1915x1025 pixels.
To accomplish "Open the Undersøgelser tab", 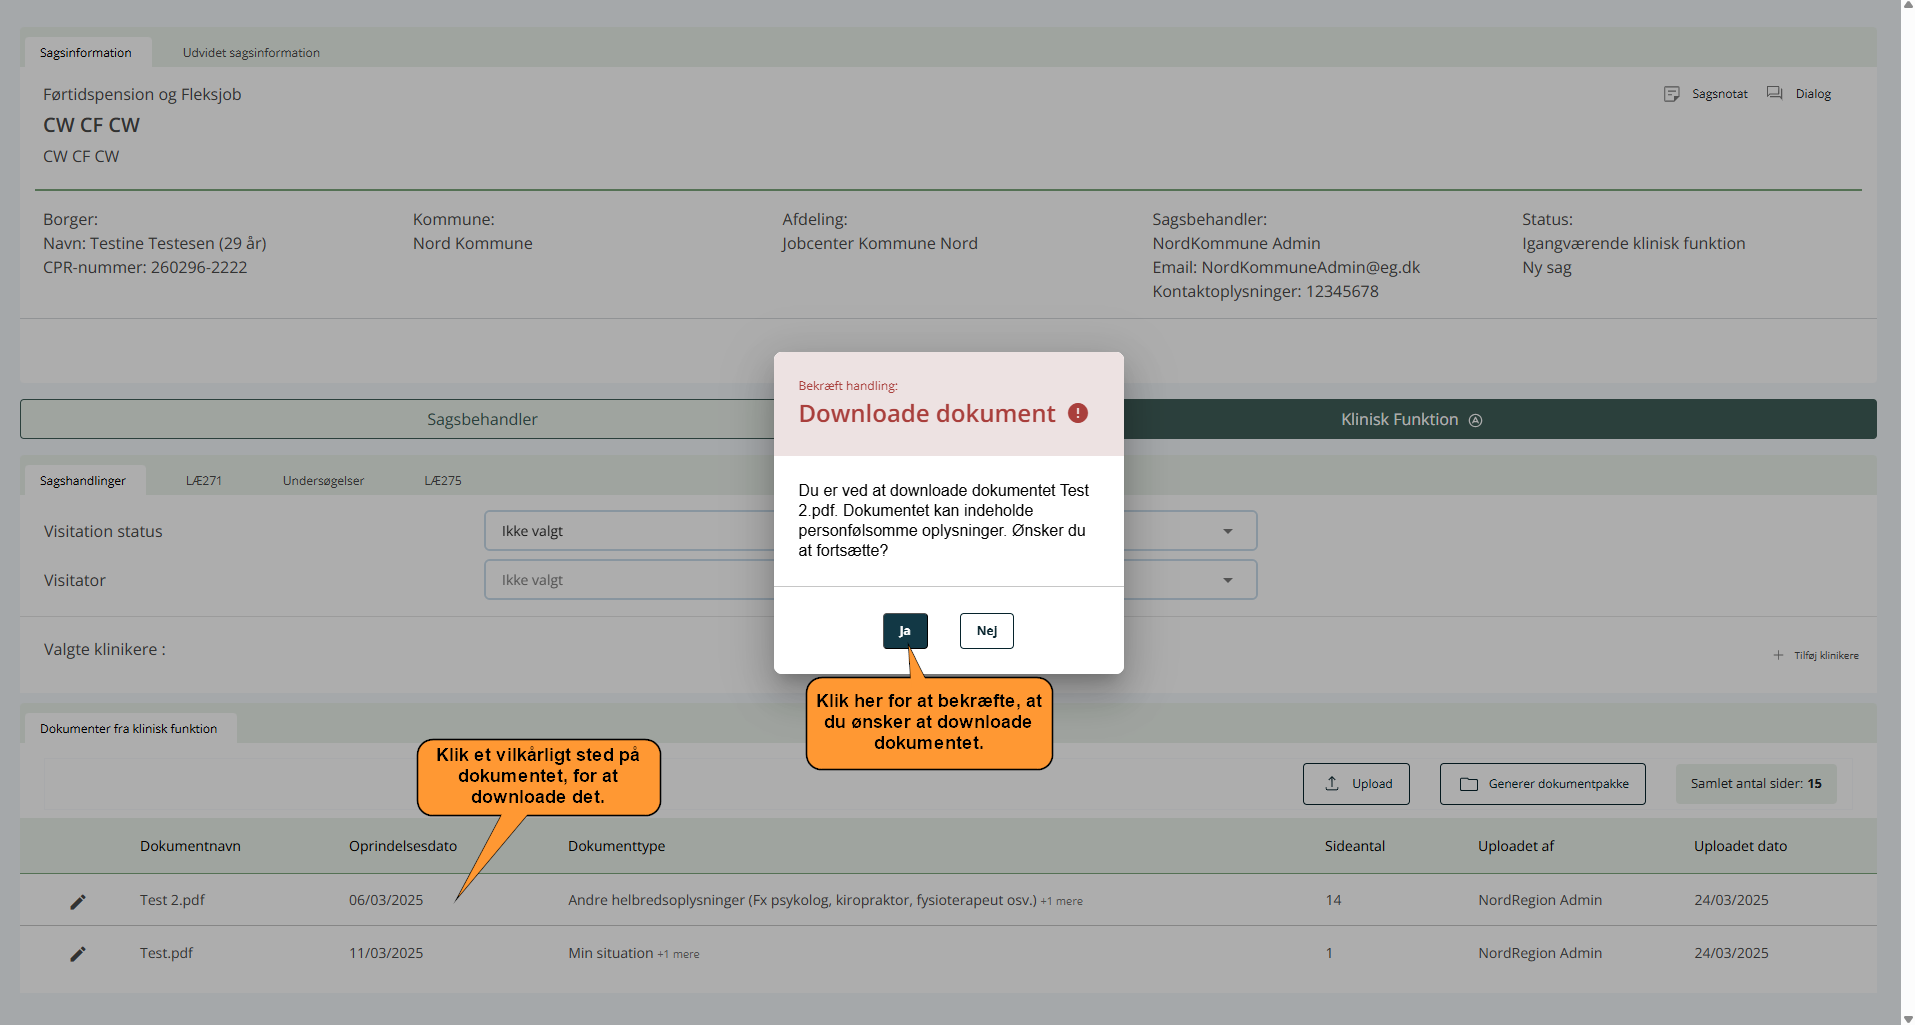I will pos(323,481).
